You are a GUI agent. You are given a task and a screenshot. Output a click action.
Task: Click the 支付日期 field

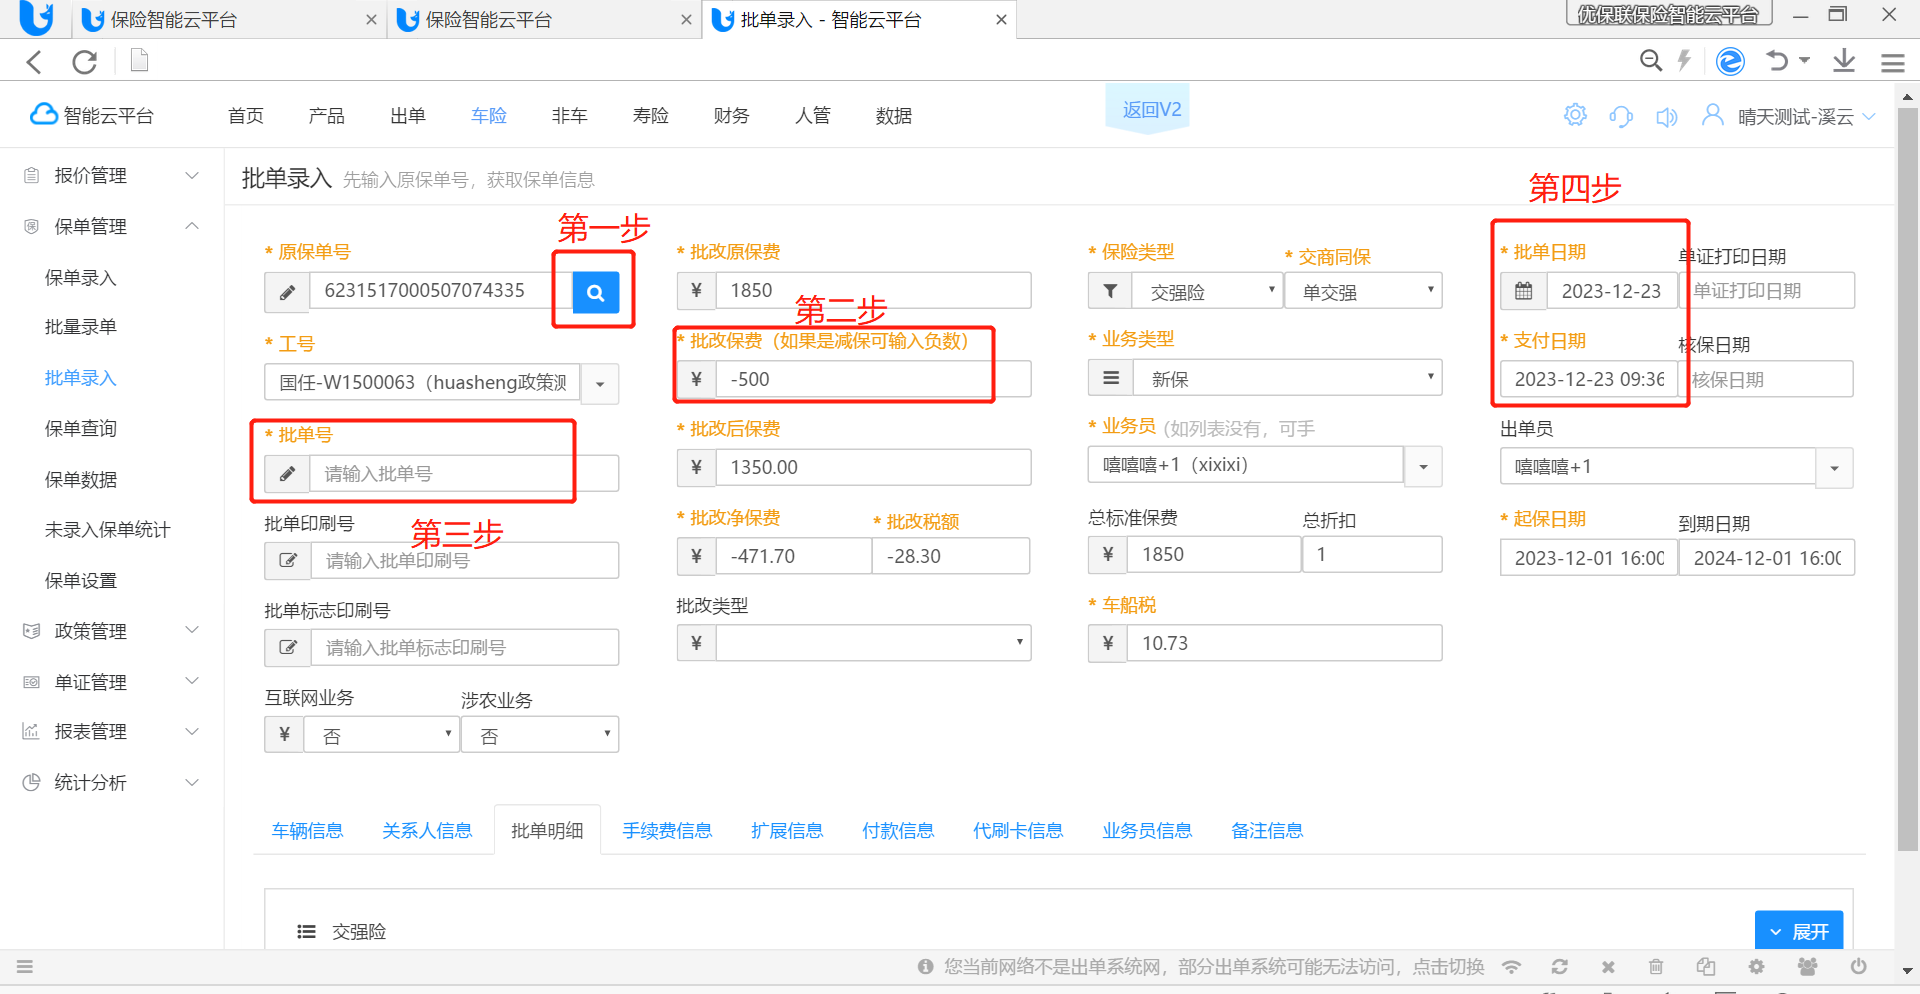pos(1589,379)
